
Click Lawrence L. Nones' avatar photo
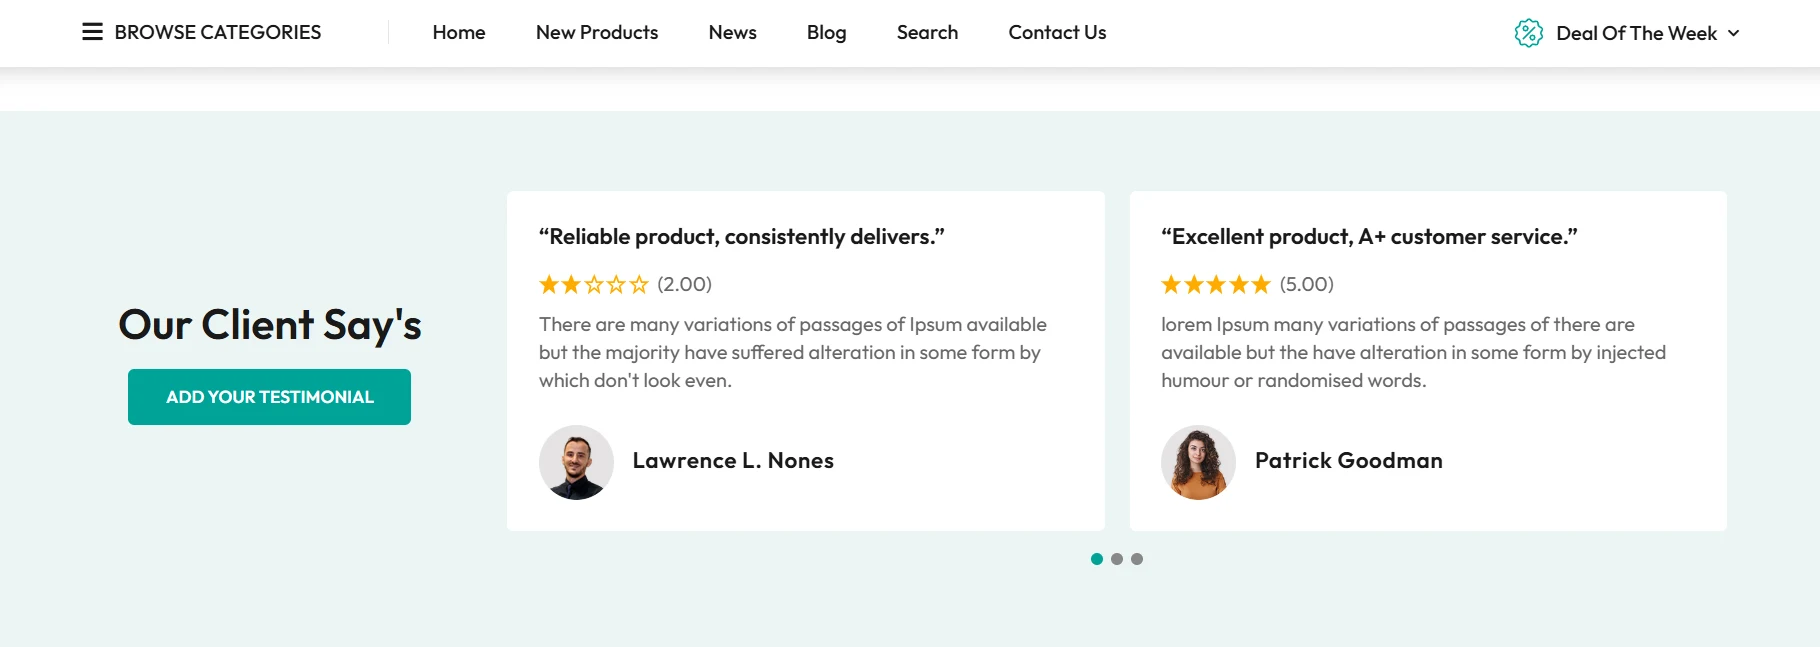576,462
